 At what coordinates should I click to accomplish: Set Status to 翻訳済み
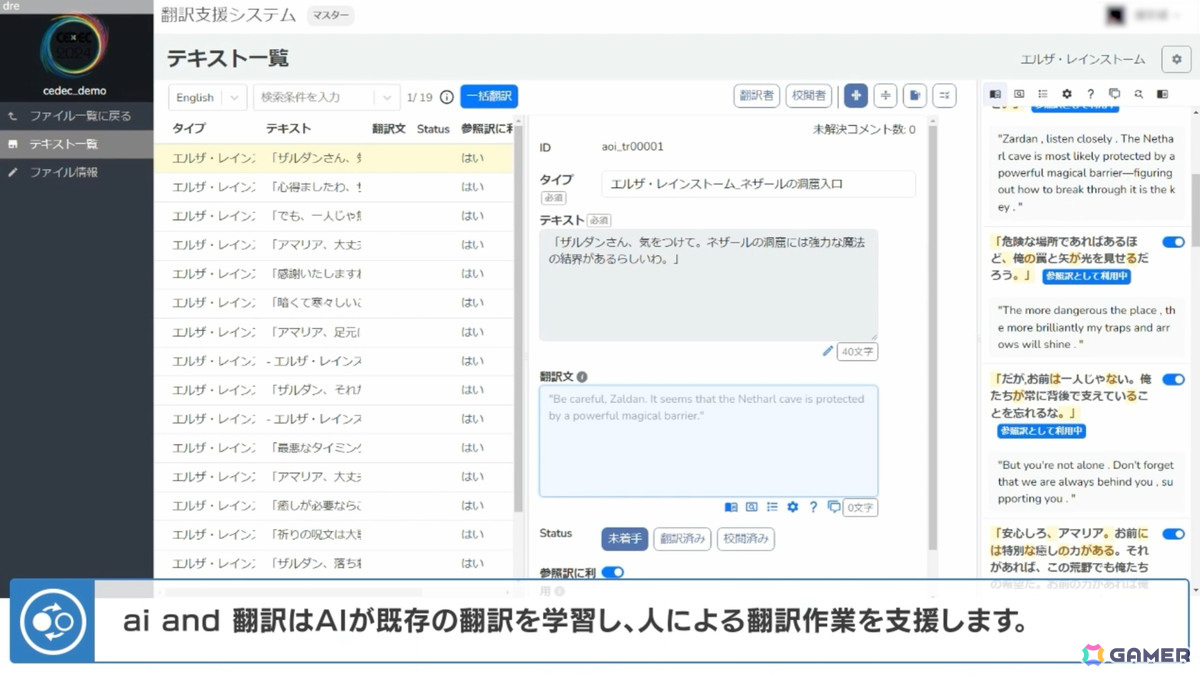tap(682, 538)
